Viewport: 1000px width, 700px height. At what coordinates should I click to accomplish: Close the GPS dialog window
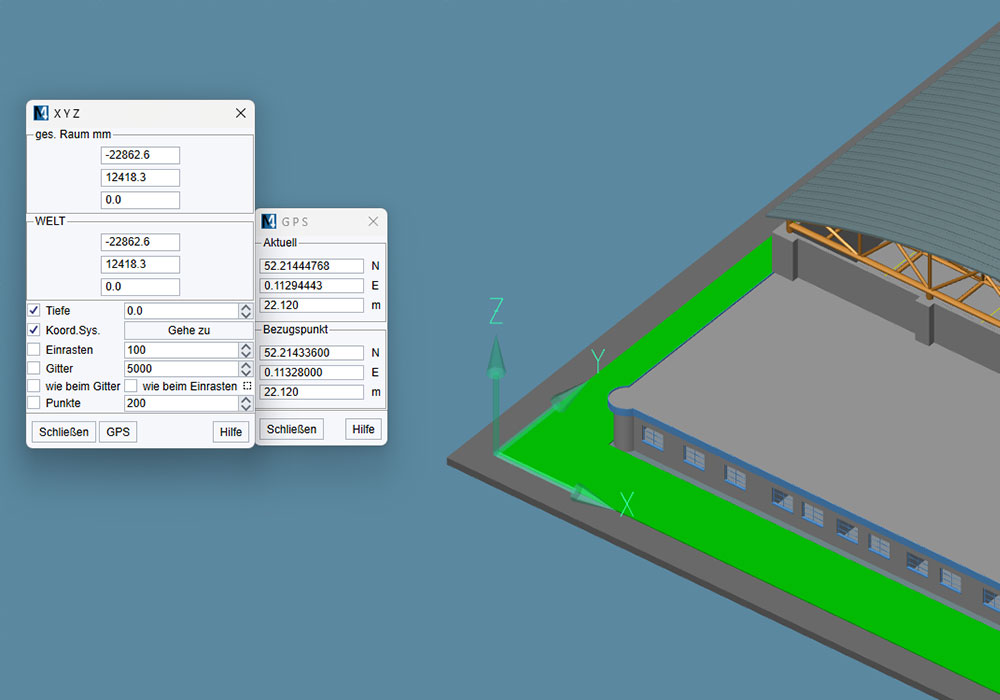373,221
